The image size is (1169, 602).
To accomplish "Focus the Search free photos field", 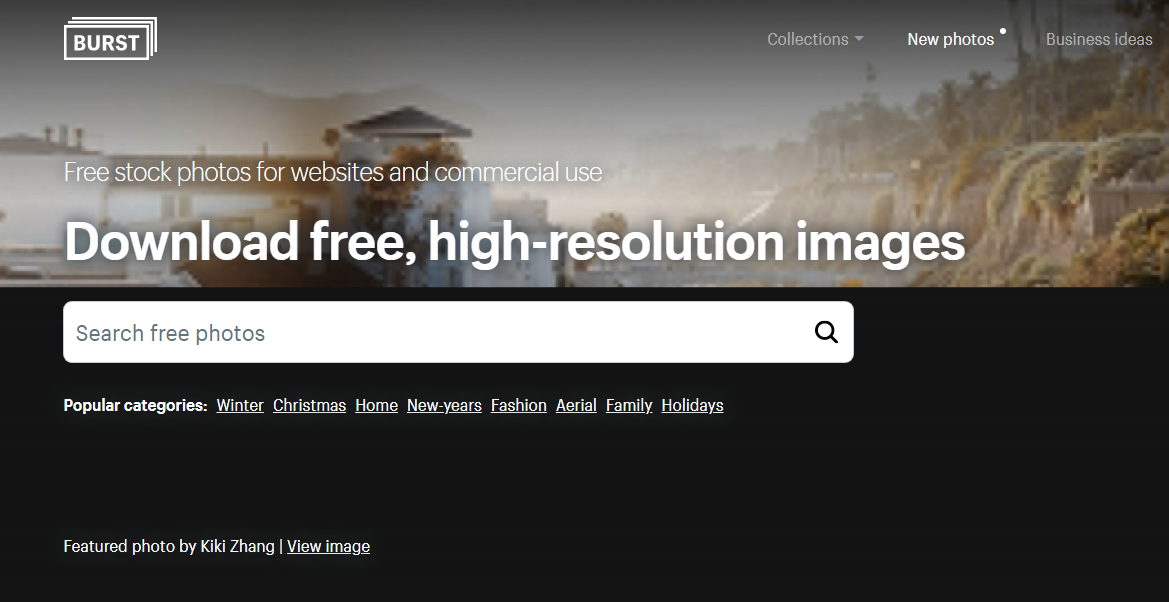I will coord(430,332).
